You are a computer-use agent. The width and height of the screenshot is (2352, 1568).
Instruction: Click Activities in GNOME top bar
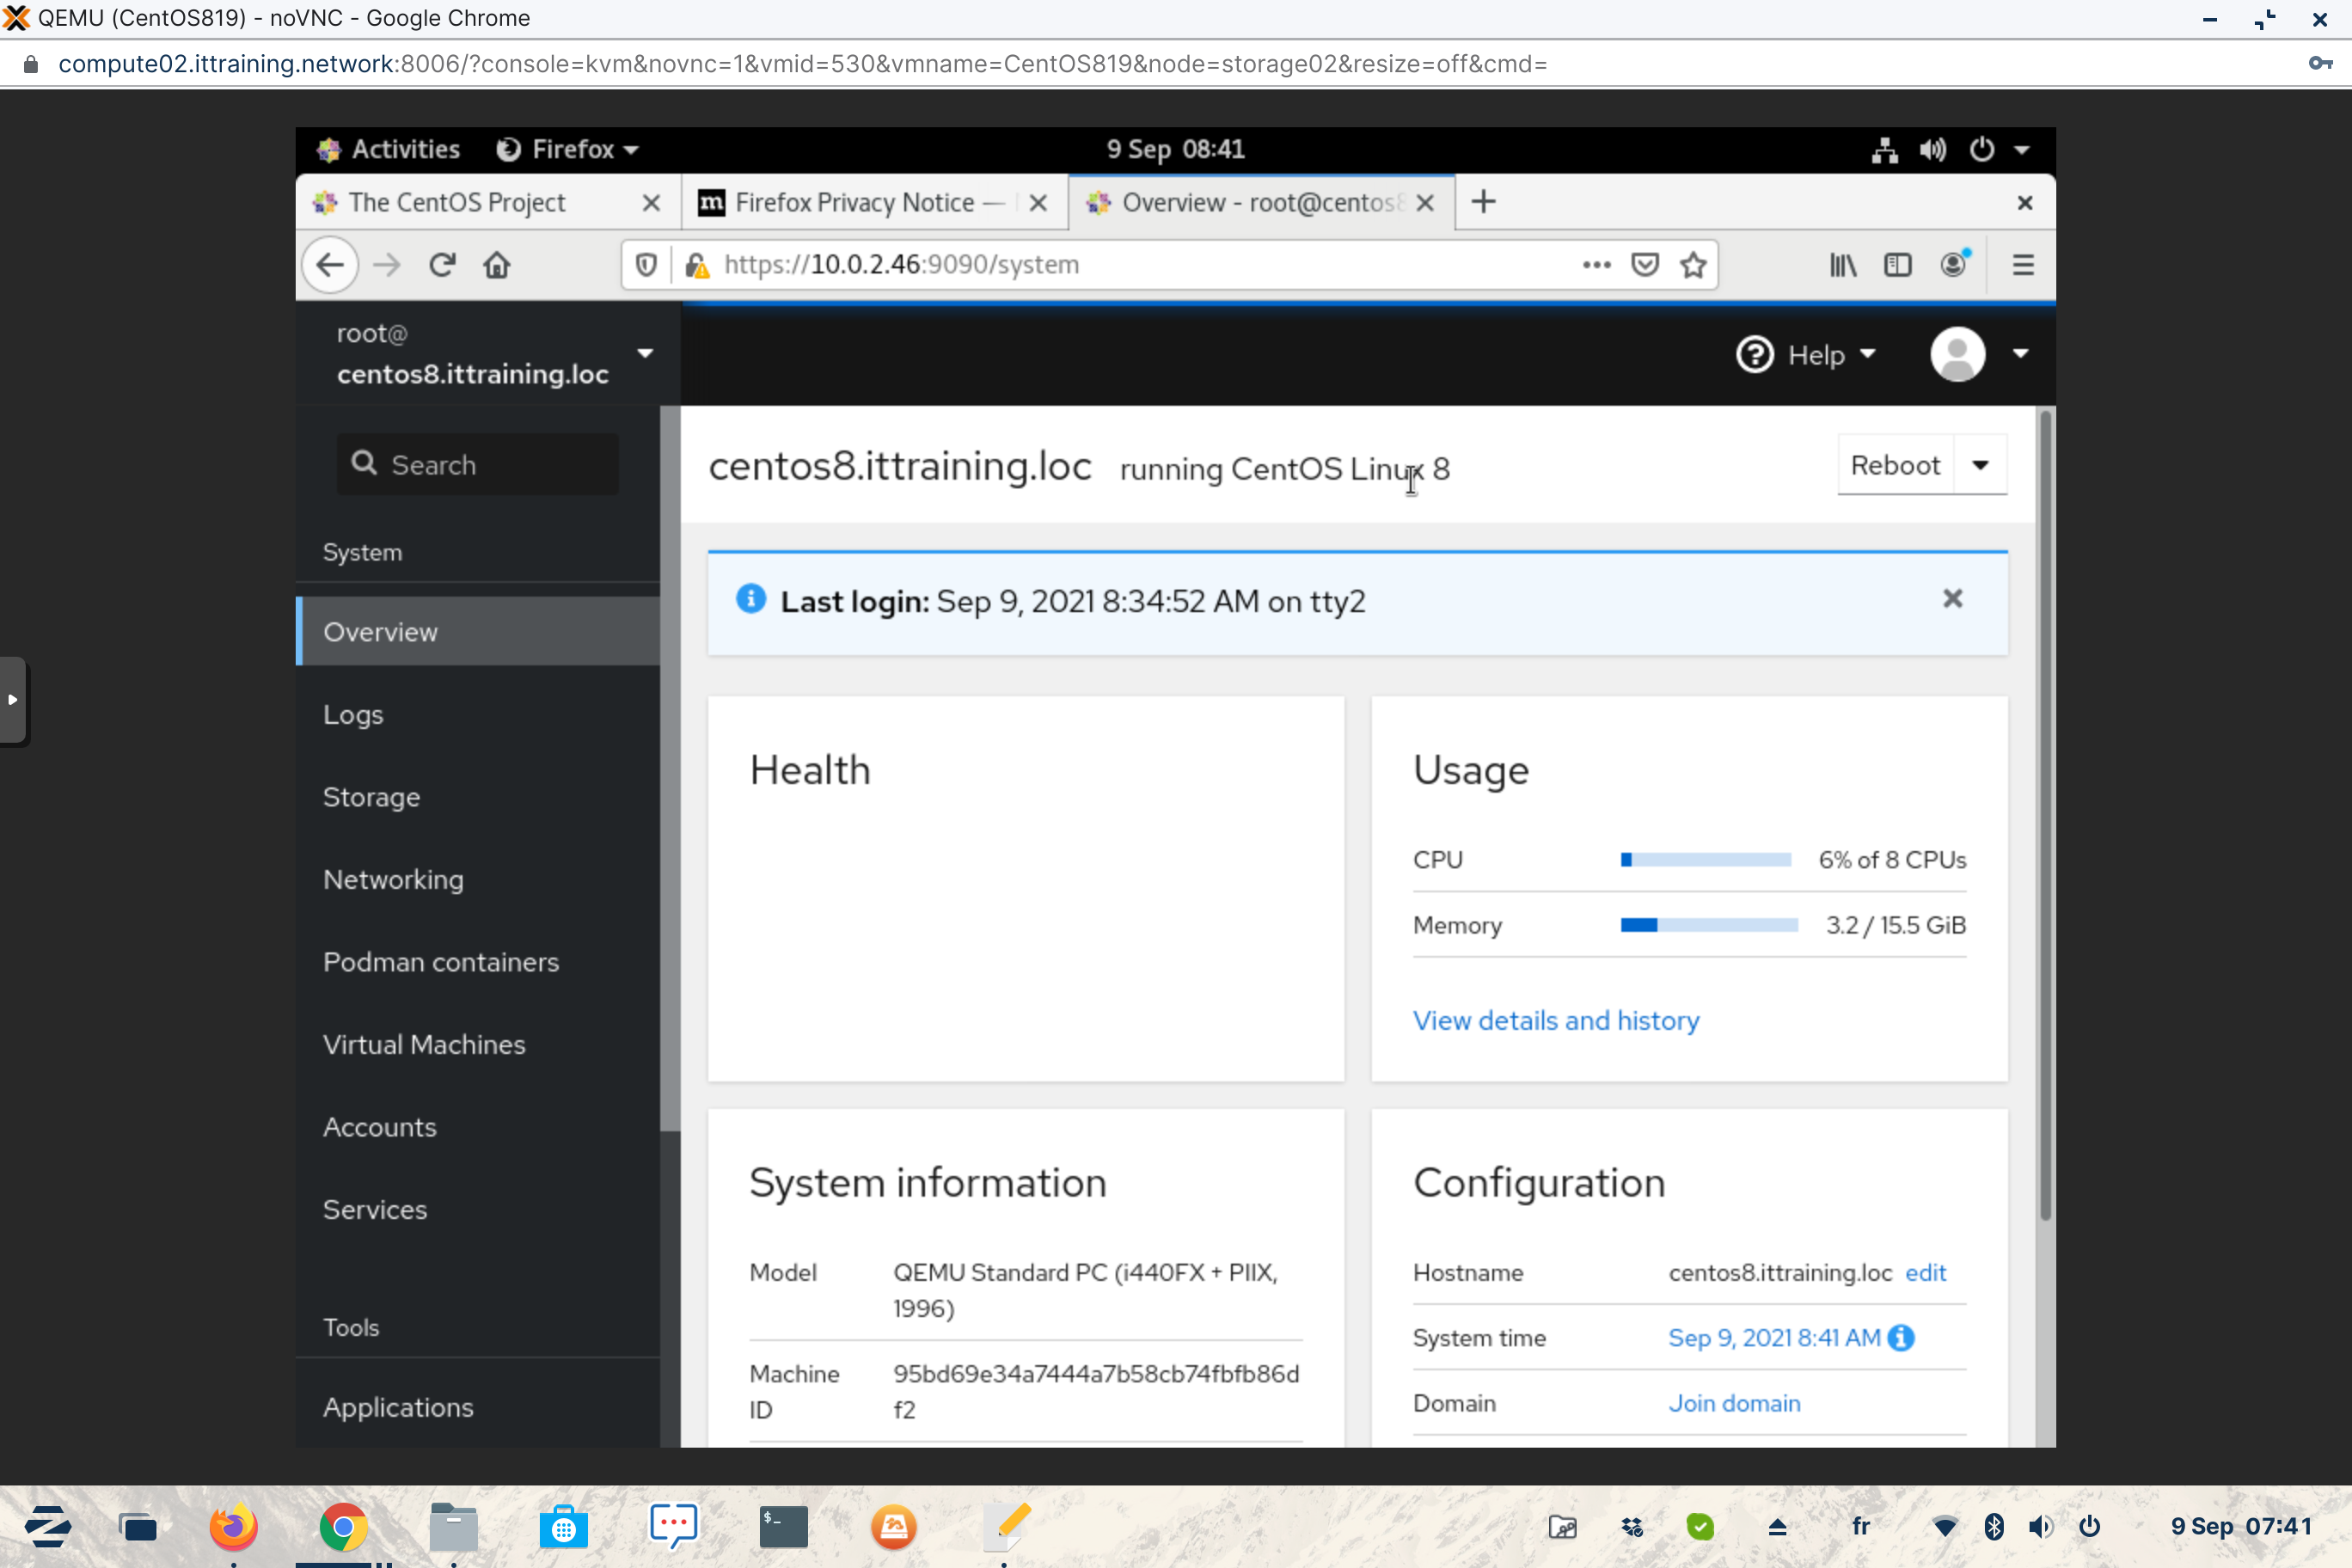pos(389,150)
